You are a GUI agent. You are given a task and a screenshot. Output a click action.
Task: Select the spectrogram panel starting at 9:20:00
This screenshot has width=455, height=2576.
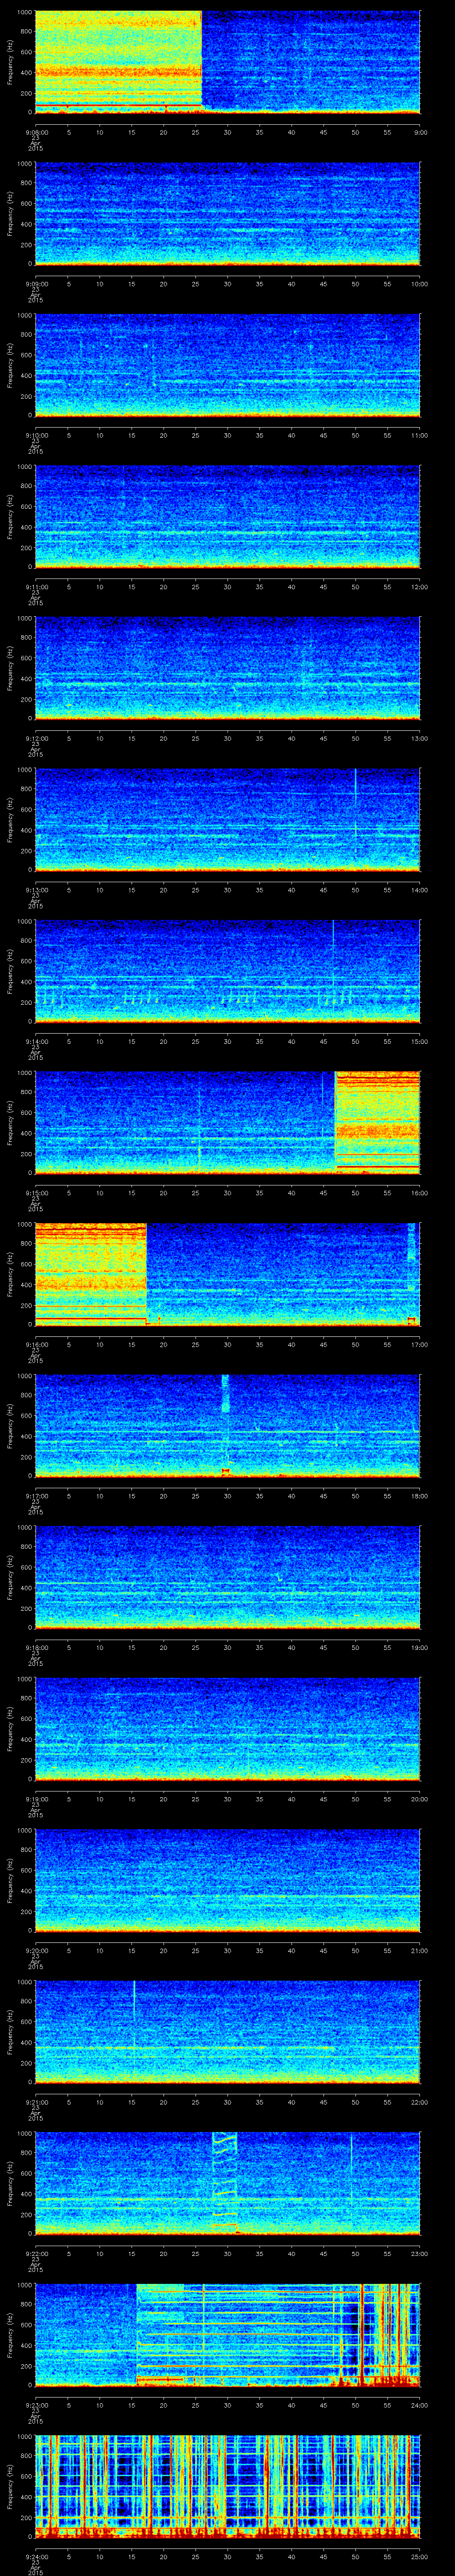pos(227,1881)
